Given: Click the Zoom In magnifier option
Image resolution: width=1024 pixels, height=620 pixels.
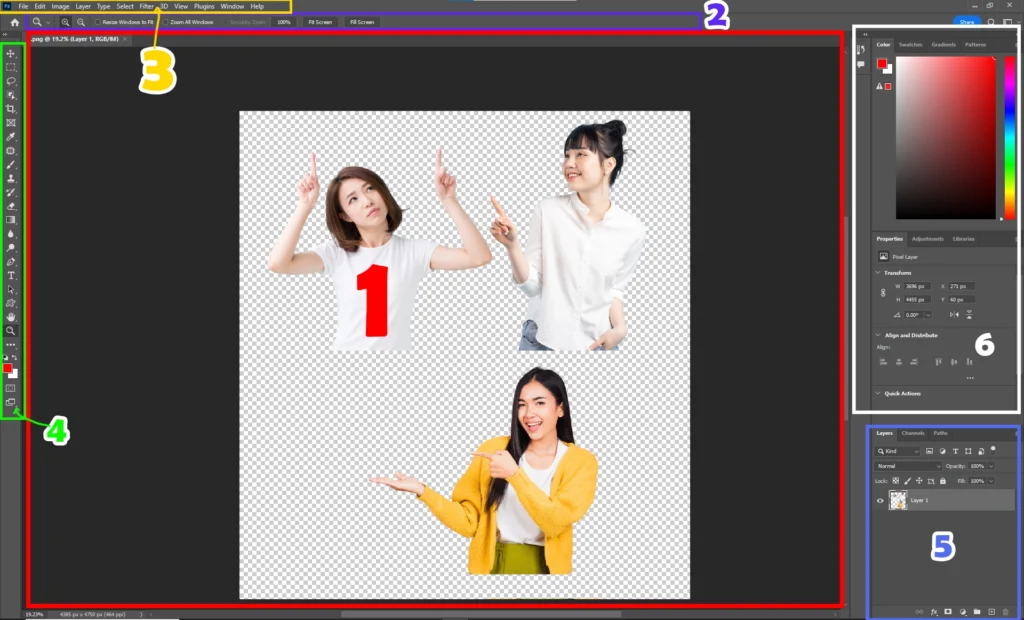Looking at the screenshot, I should point(65,22).
